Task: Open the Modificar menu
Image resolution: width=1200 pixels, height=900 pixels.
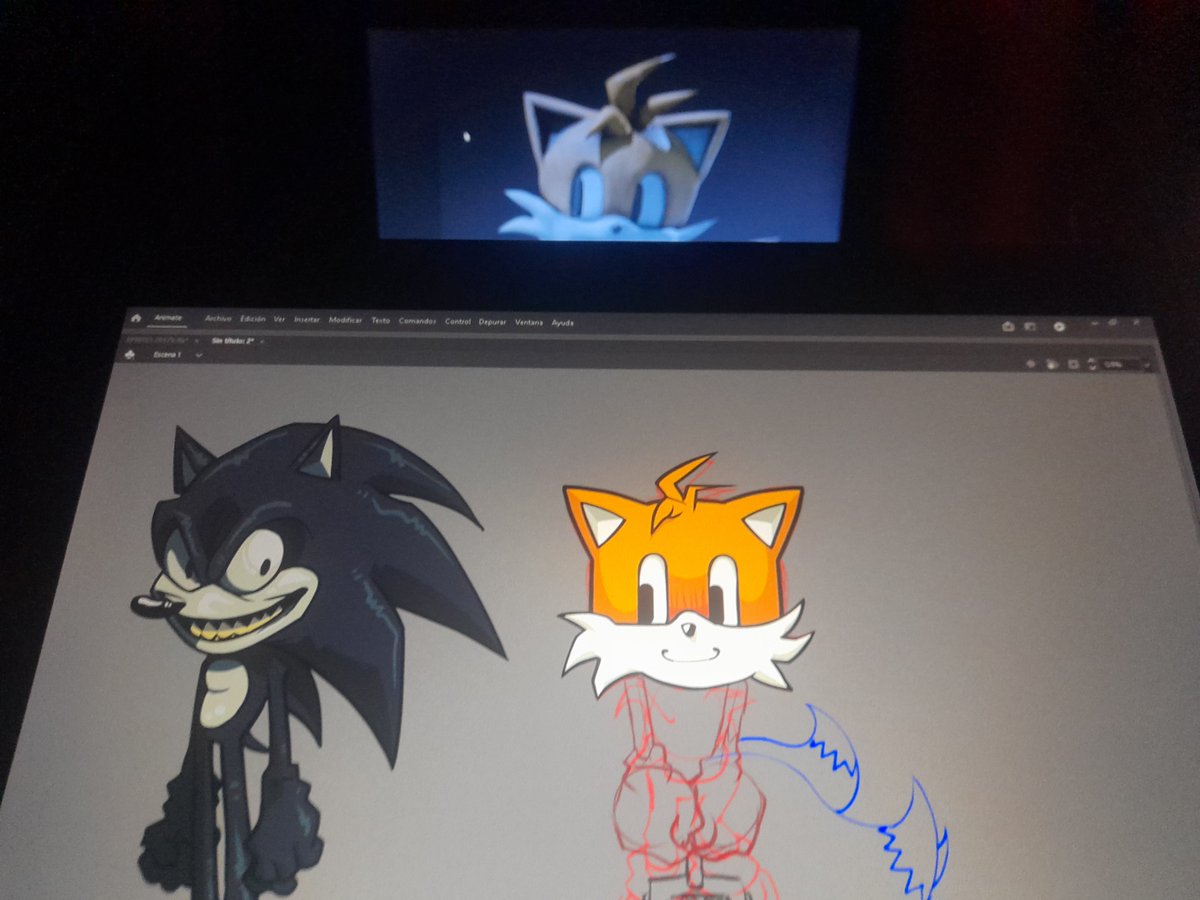Action: [345, 320]
